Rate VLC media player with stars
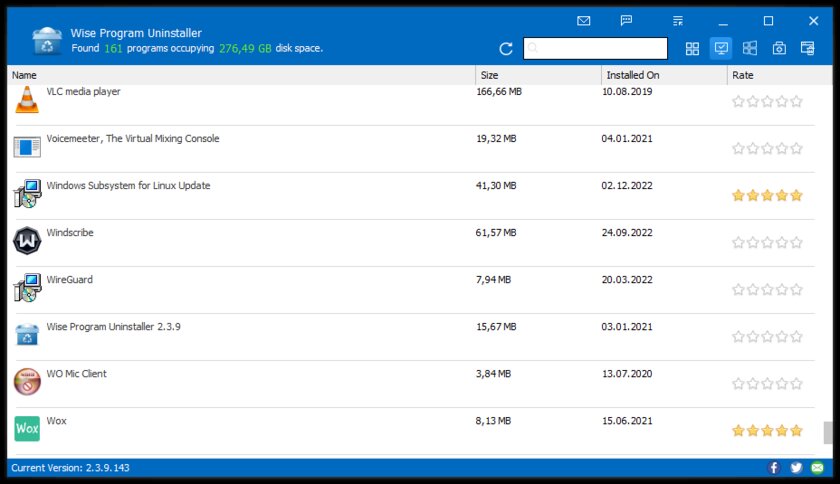This screenshot has width=840, height=484. click(767, 101)
